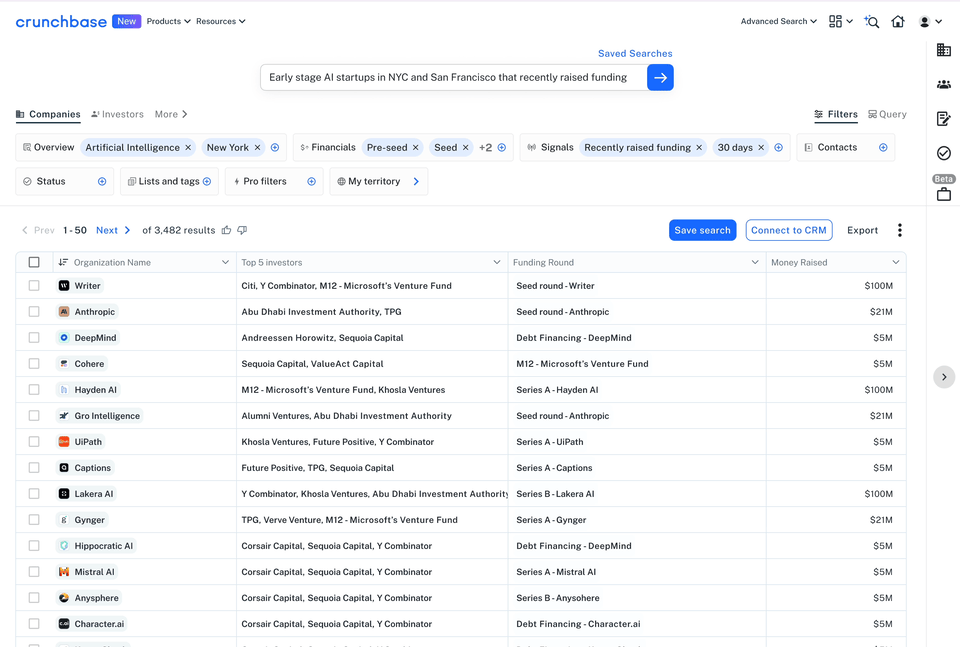Open the Money Raised column dropdown
This screenshot has height=647, width=960.
click(896, 262)
